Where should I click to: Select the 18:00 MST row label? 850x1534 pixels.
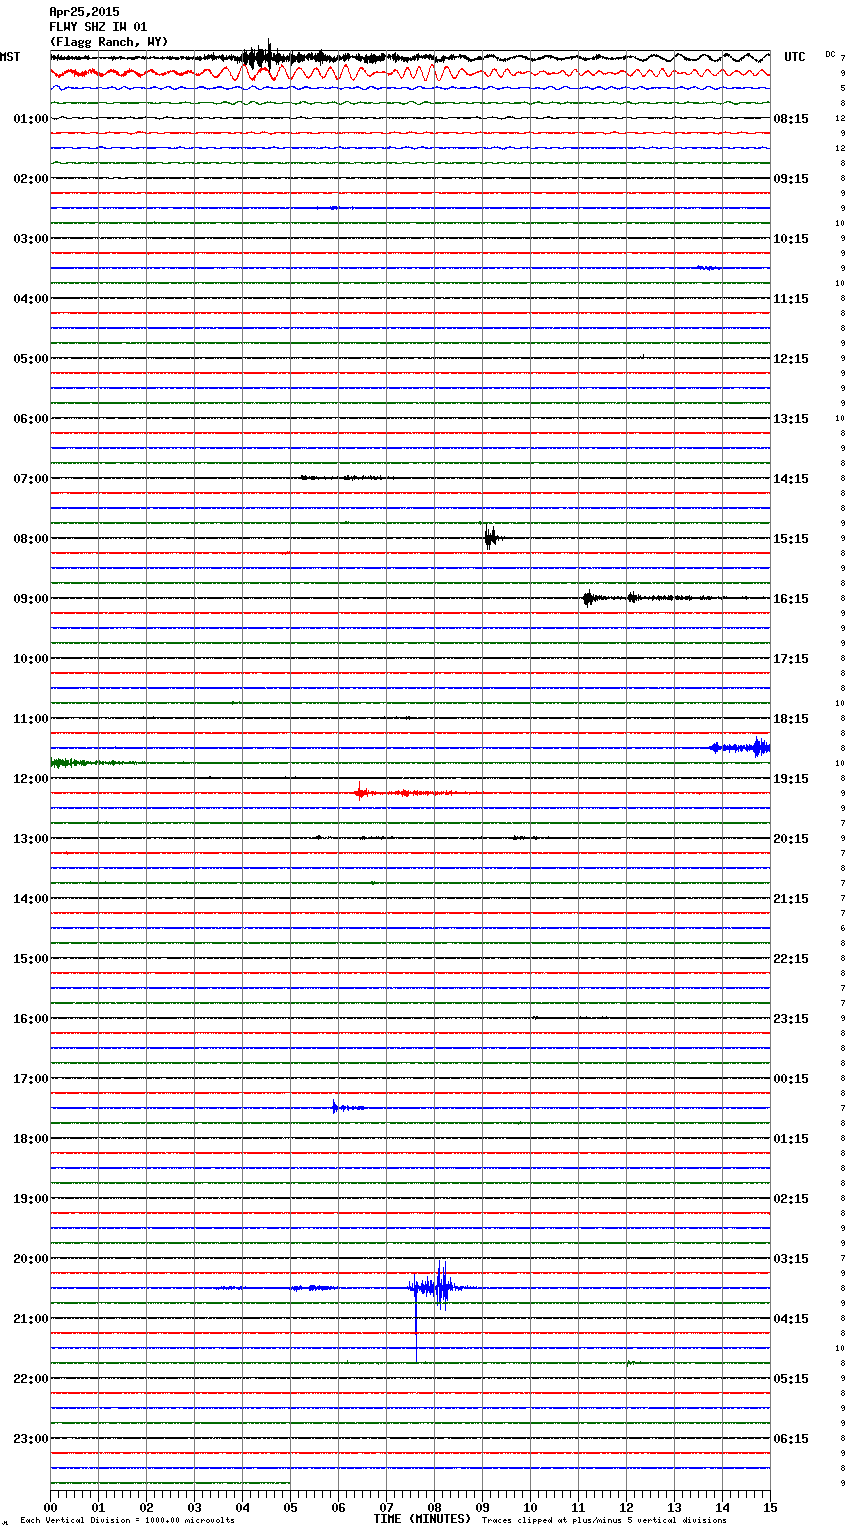pyautogui.click(x=31, y=1139)
